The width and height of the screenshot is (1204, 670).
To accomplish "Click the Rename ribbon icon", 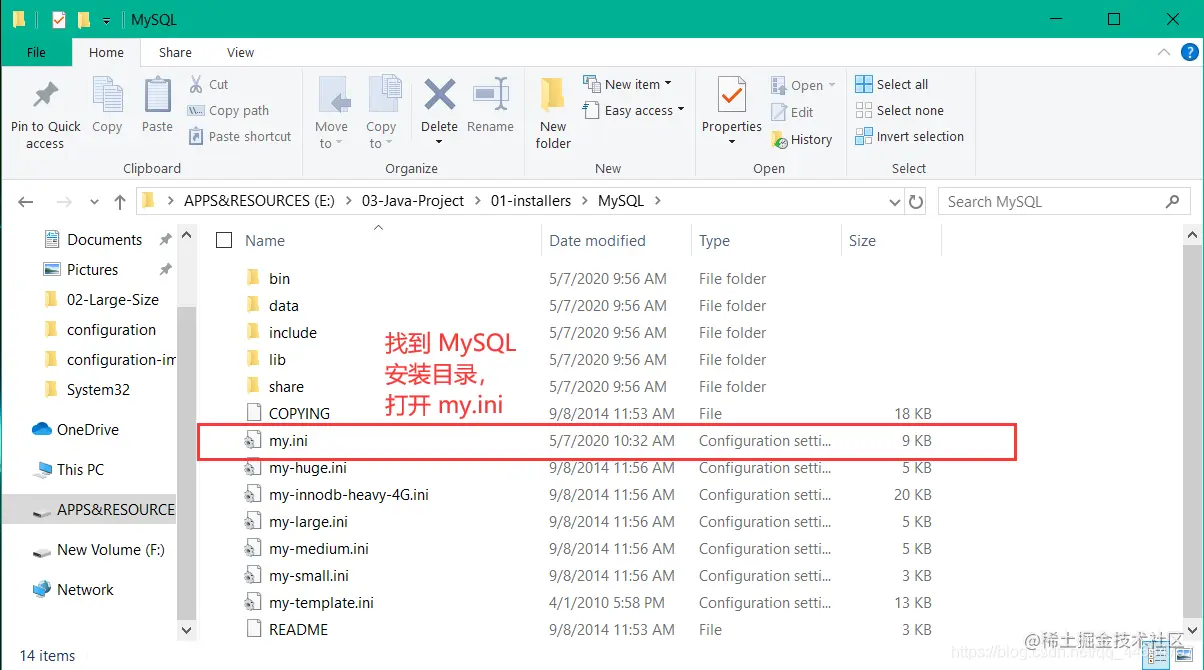I will click(490, 95).
